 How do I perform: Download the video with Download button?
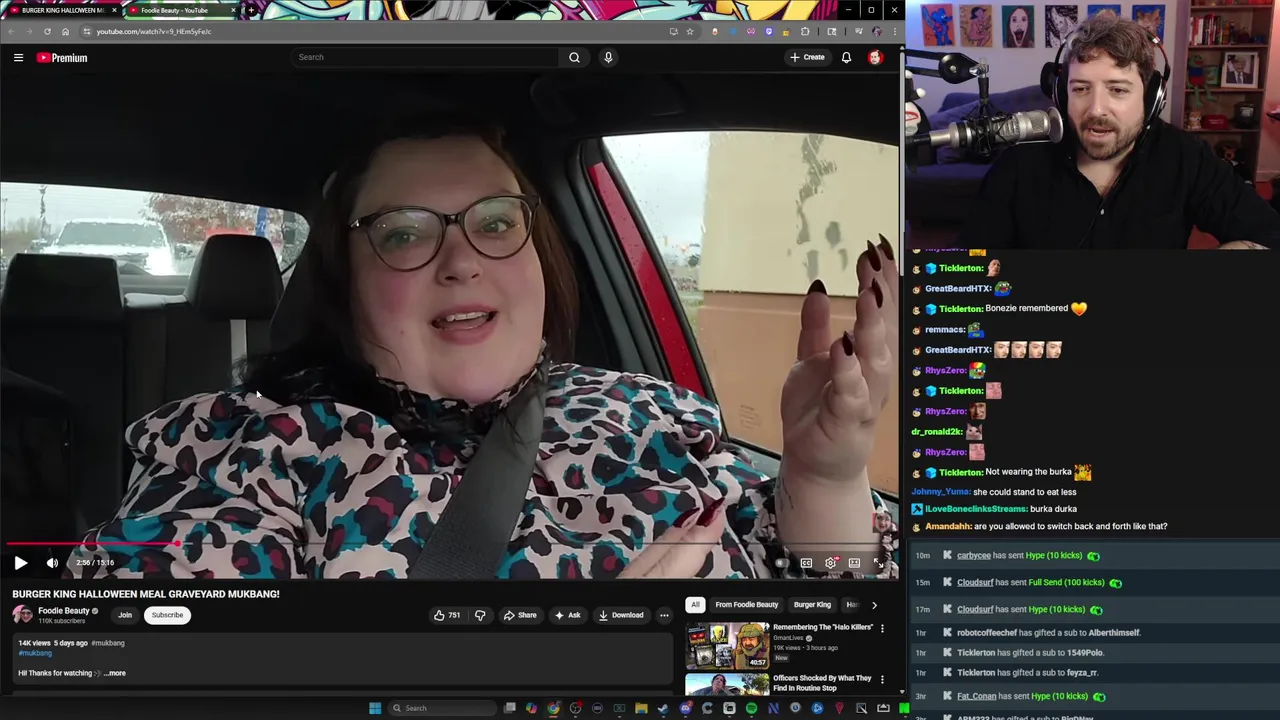pyautogui.click(x=621, y=615)
